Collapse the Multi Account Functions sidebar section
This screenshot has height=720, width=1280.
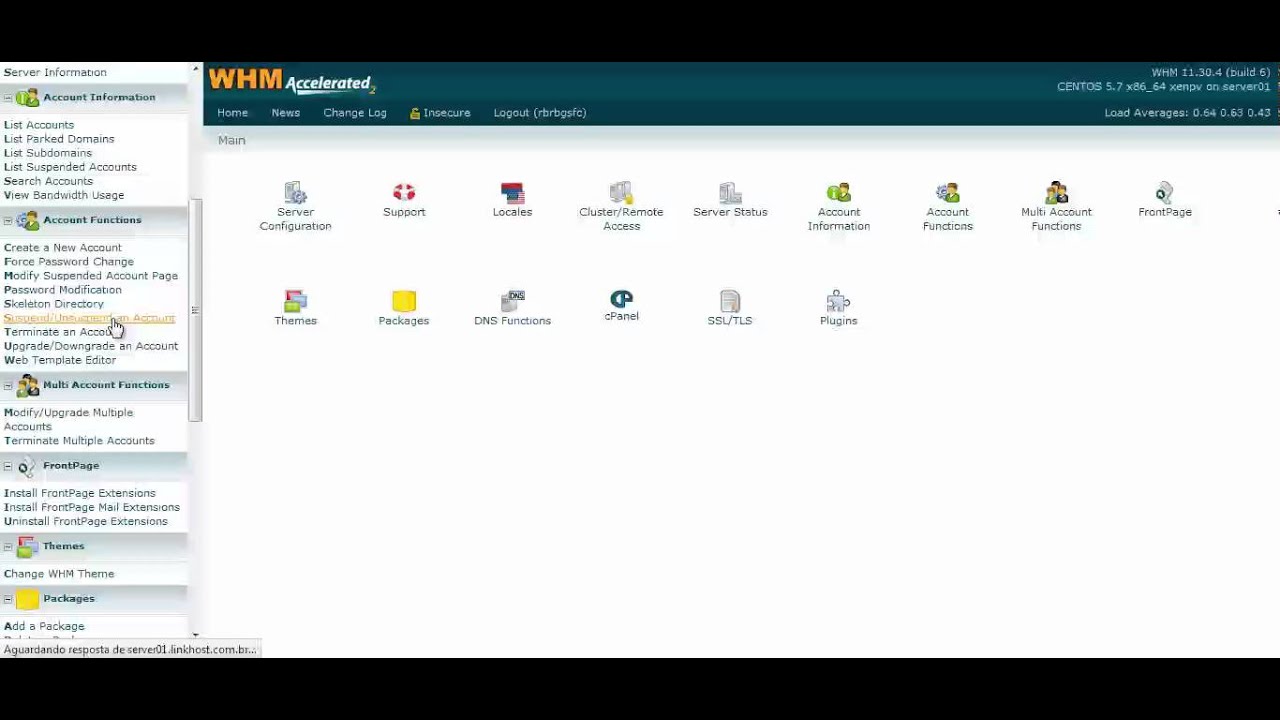tap(8, 386)
